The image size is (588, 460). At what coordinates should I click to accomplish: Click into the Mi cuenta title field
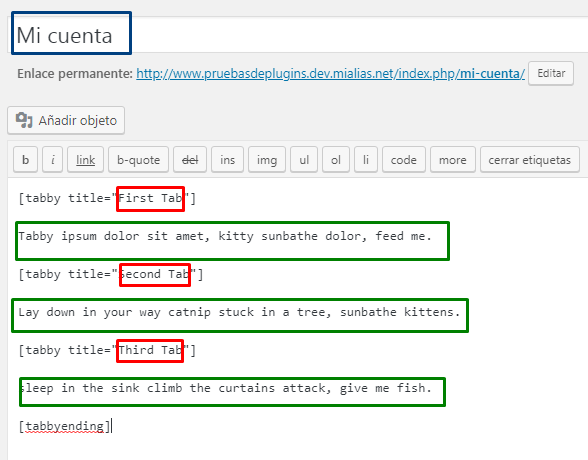pos(298,35)
